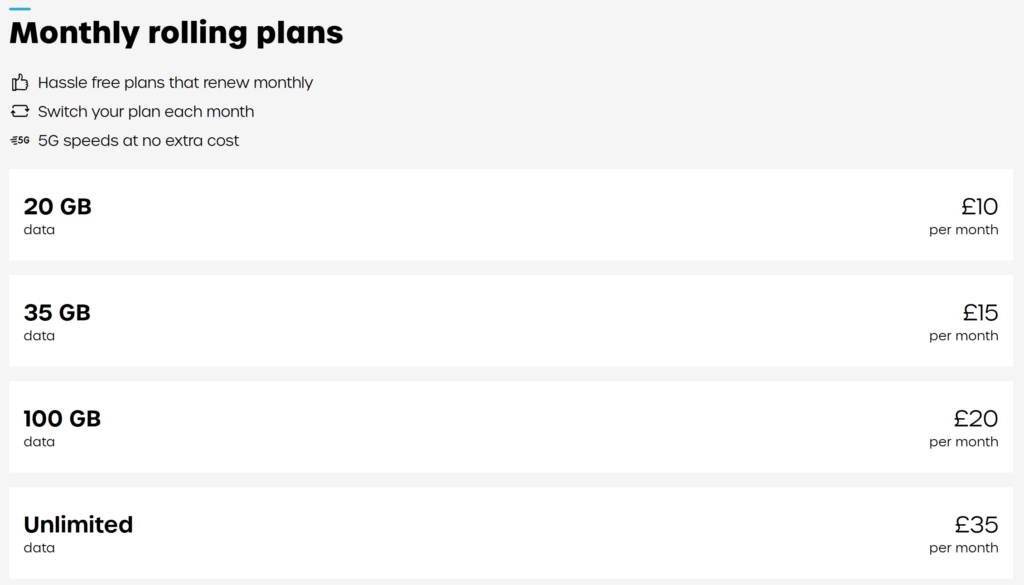The height and width of the screenshot is (585, 1024).
Task: Click 'Switch your plan each month' text
Action: tap(146, 112)
